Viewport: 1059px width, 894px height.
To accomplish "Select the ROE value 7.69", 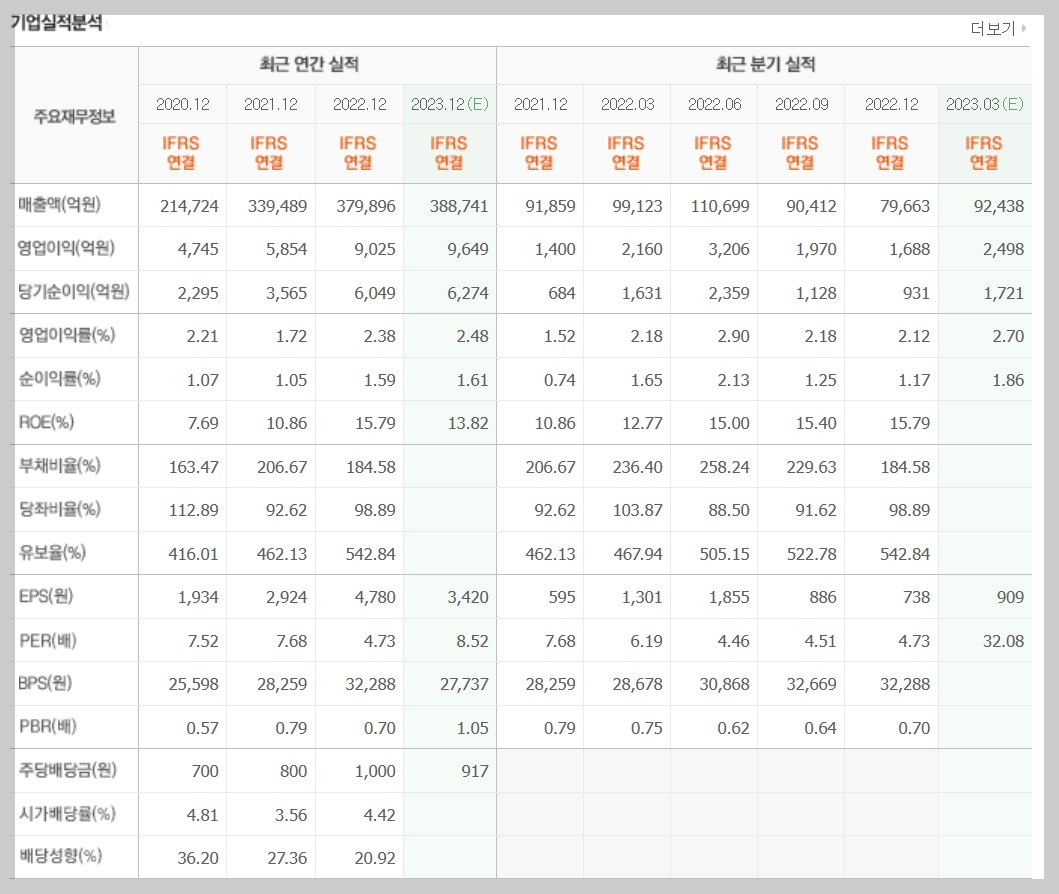I will point(203,424).
